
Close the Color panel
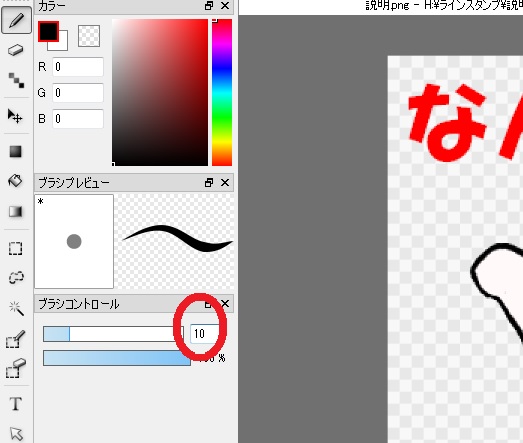[225, 6]
